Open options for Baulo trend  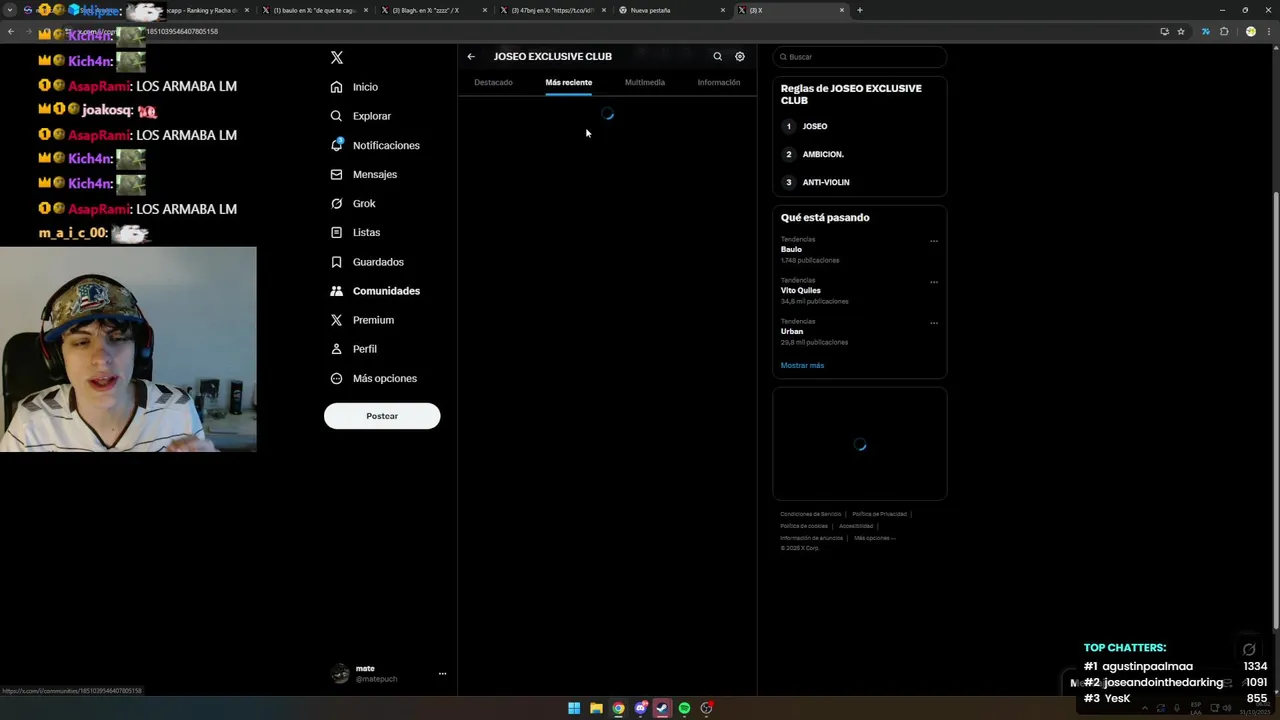[x=934, y=241]
